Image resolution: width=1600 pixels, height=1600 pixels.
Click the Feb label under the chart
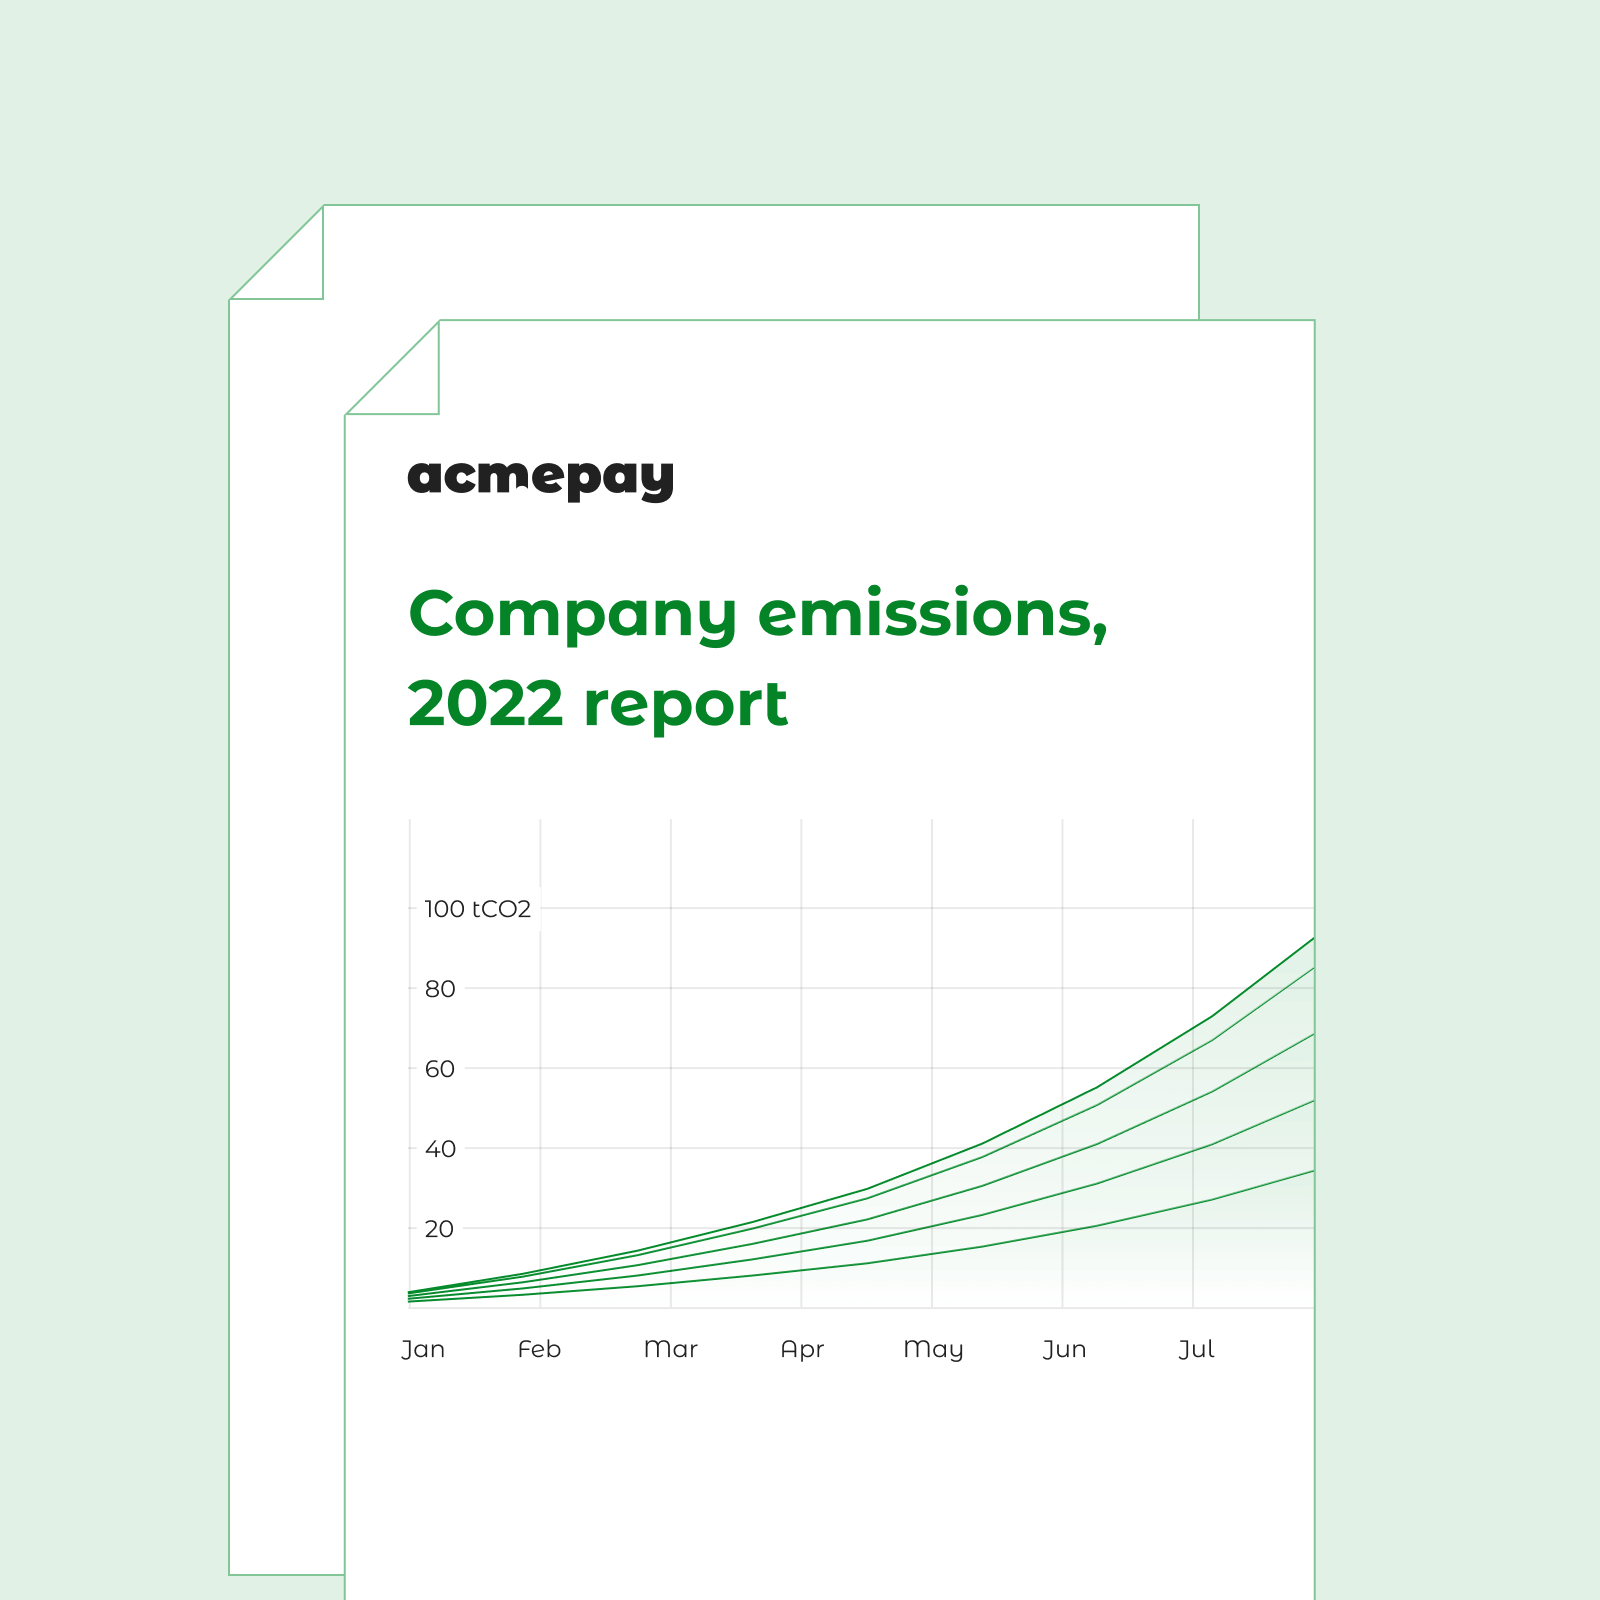coord(540,1348)
